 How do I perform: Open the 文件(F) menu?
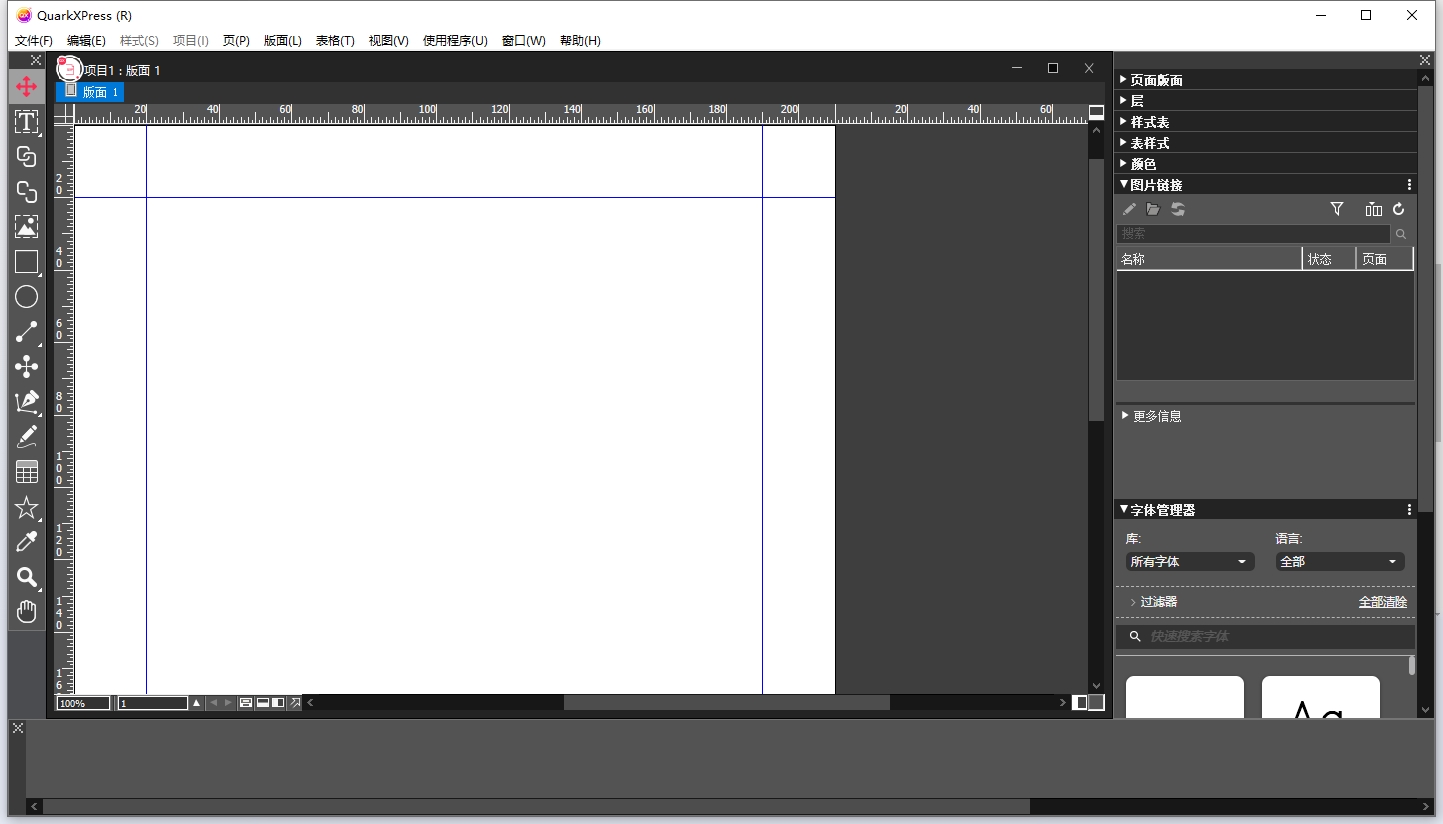tap(34, 41)
